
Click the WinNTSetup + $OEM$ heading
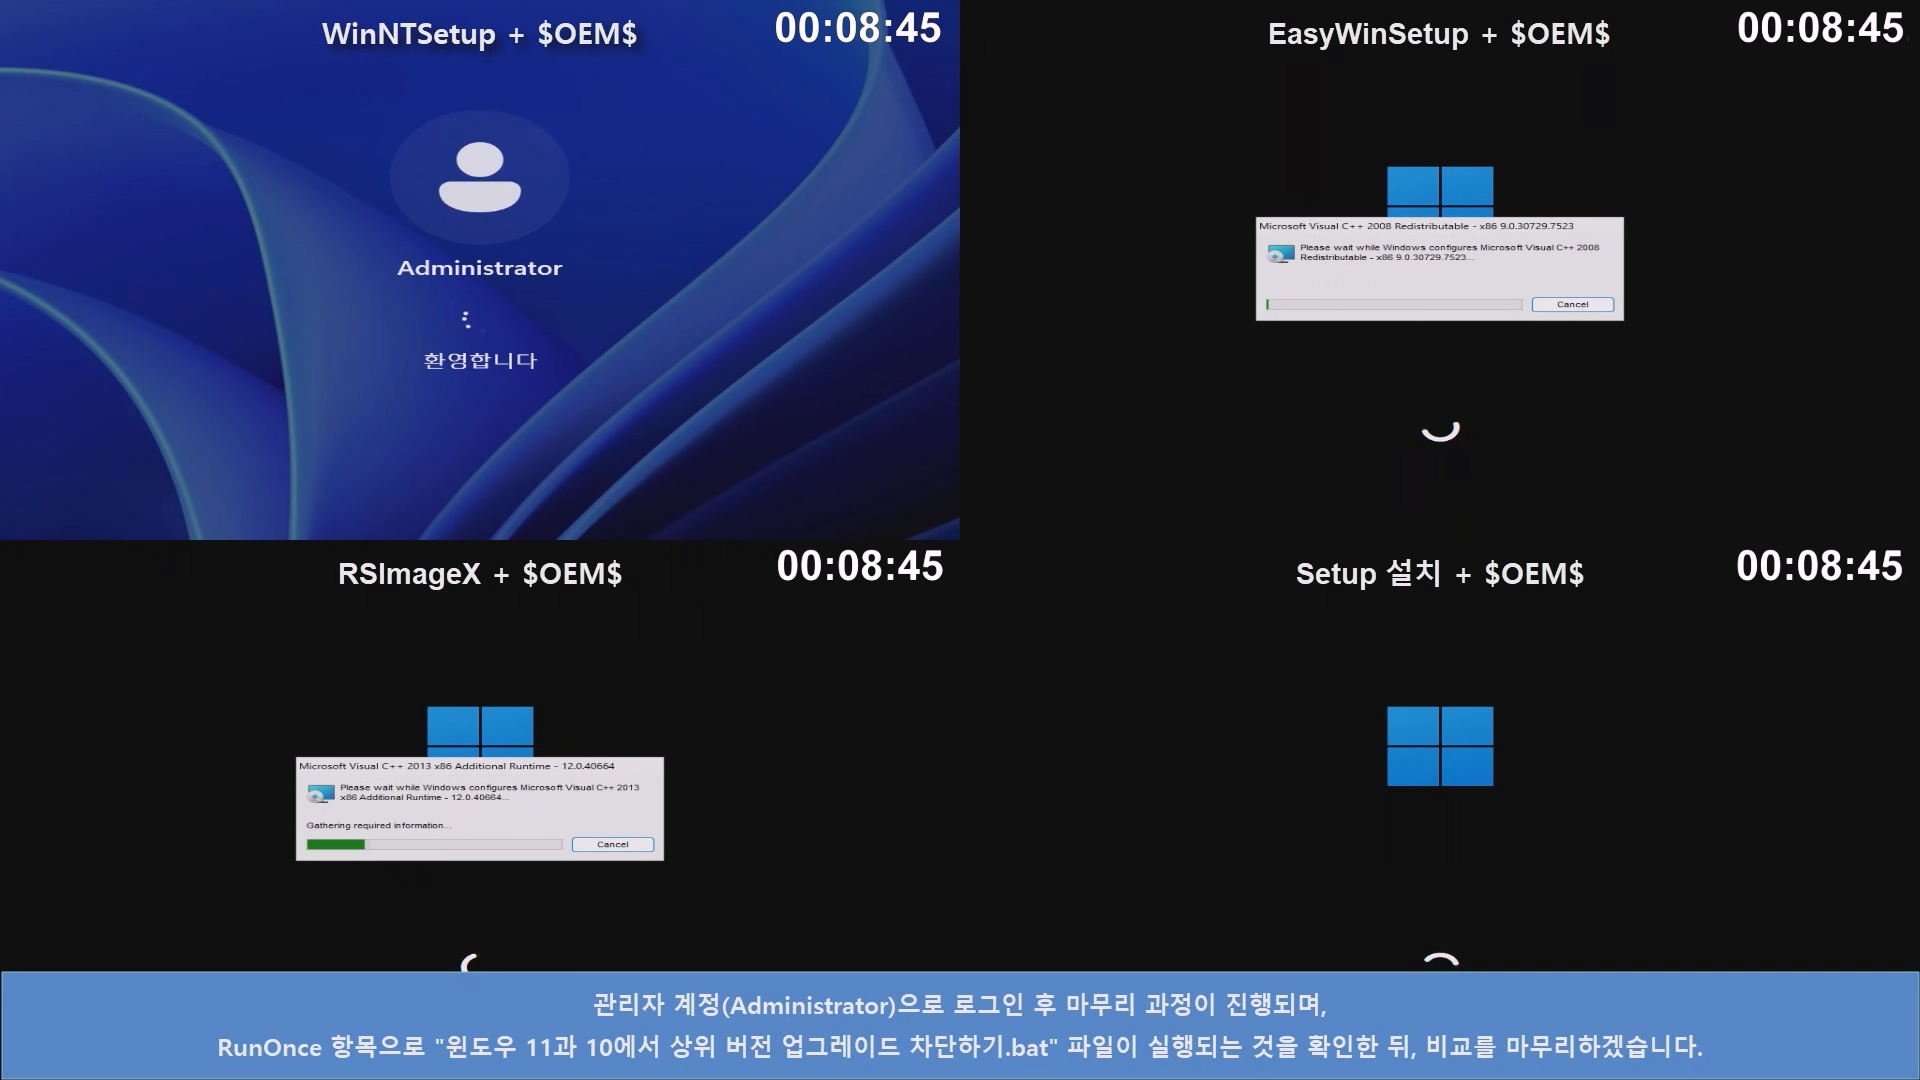[x=479, y=34]
